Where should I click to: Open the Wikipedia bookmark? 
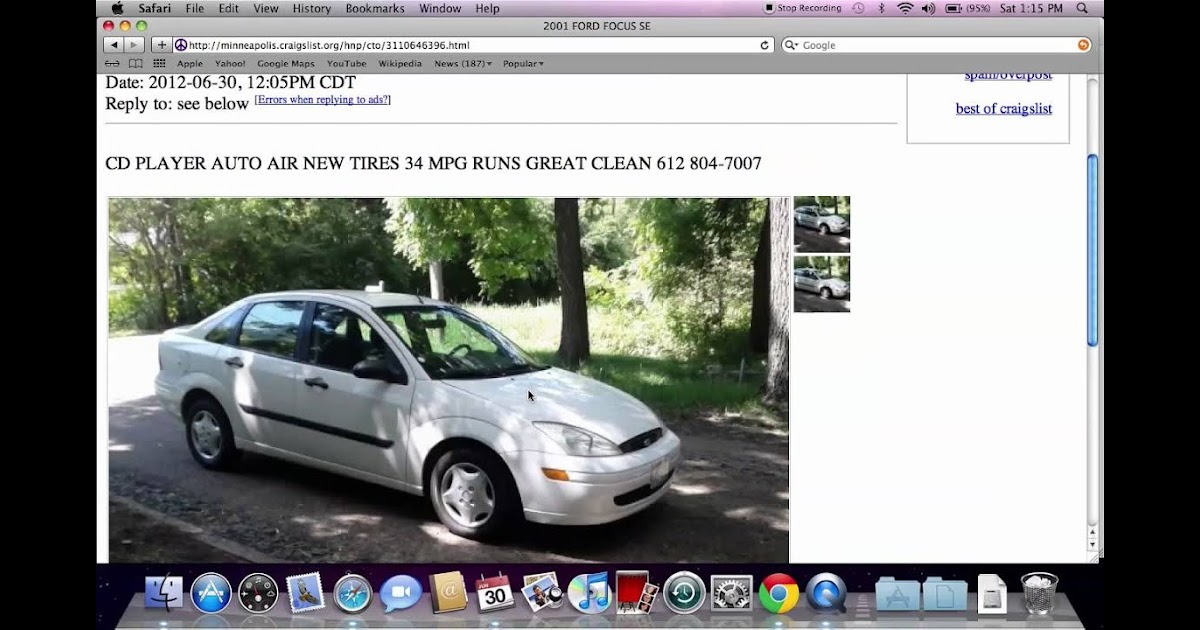[x=400, y=63]
